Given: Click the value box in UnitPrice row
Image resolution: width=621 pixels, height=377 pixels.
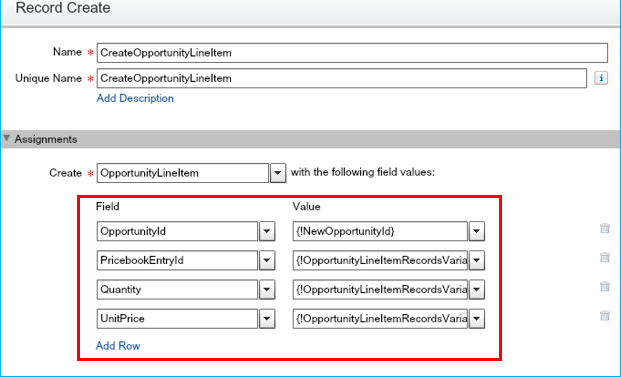Looking at the screenshot, I should (380, 318).
